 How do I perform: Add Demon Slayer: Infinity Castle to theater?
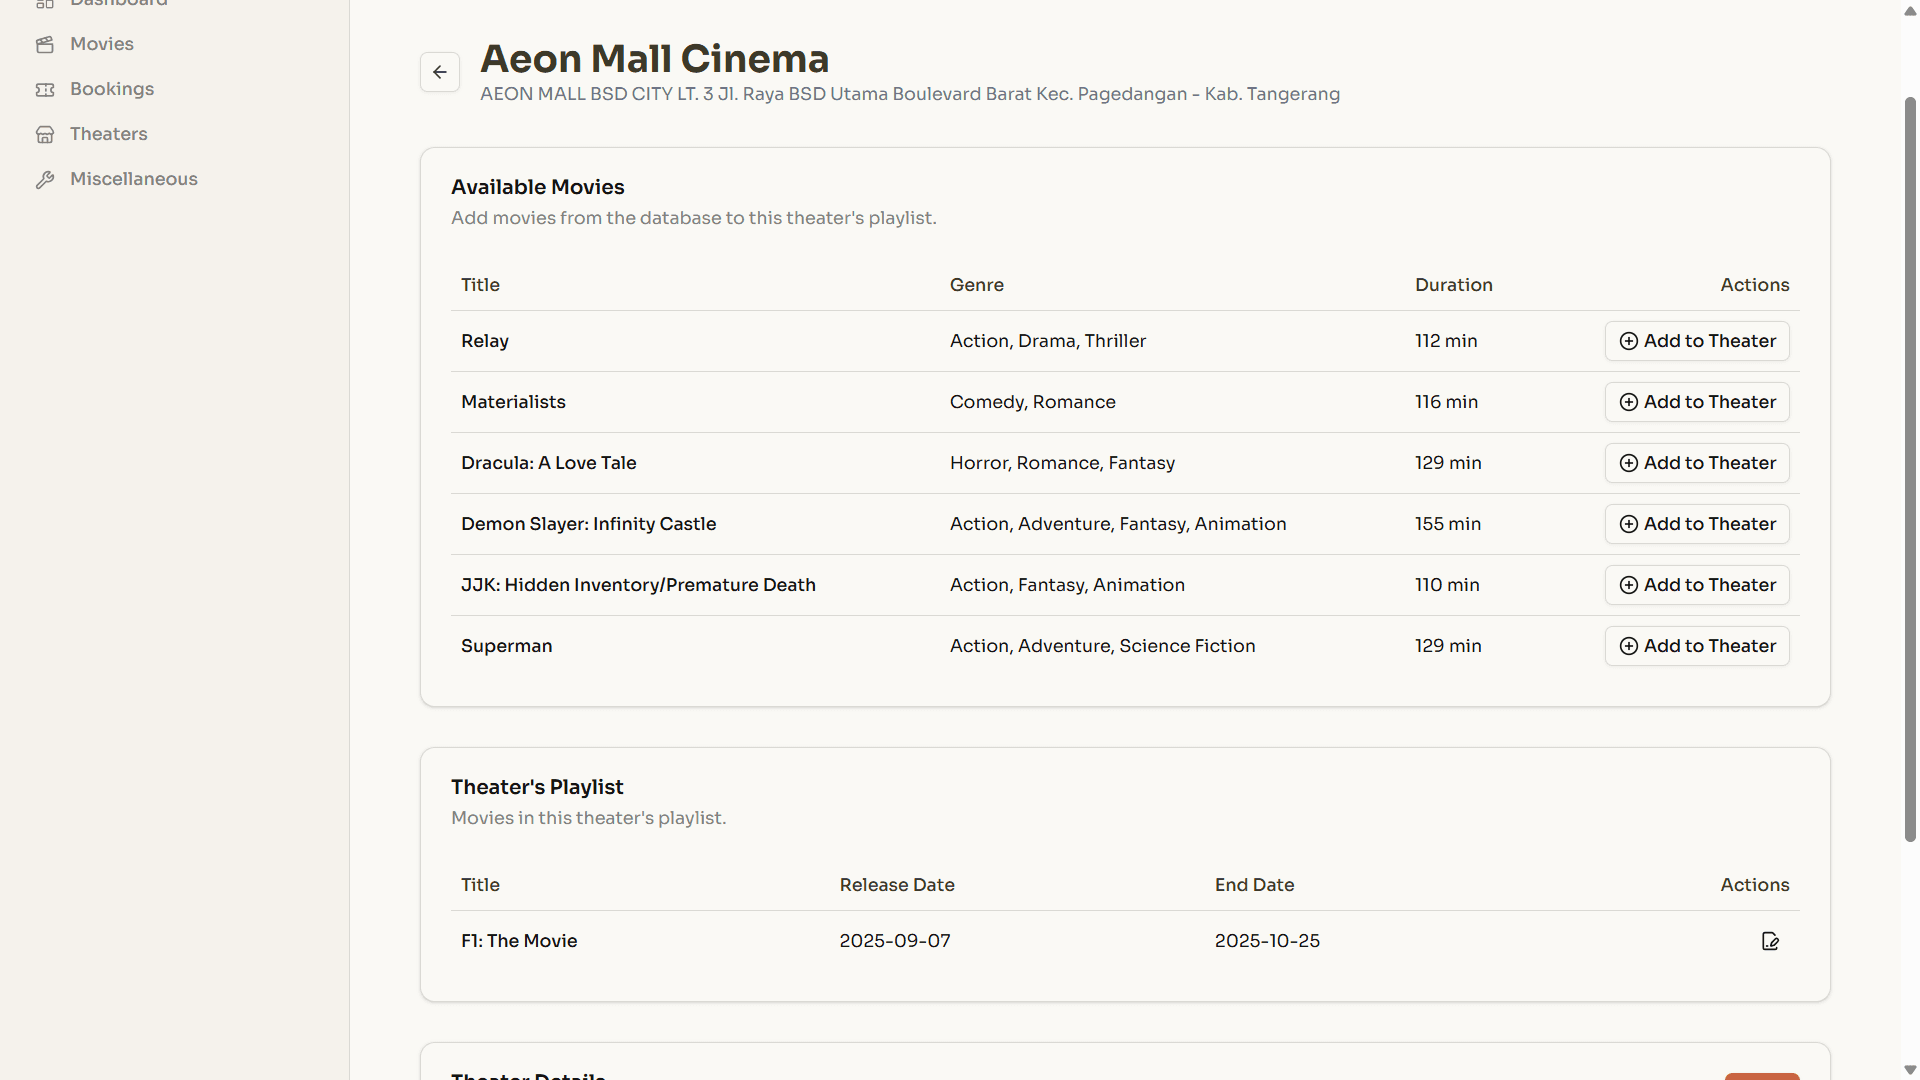pos(1697,524)
